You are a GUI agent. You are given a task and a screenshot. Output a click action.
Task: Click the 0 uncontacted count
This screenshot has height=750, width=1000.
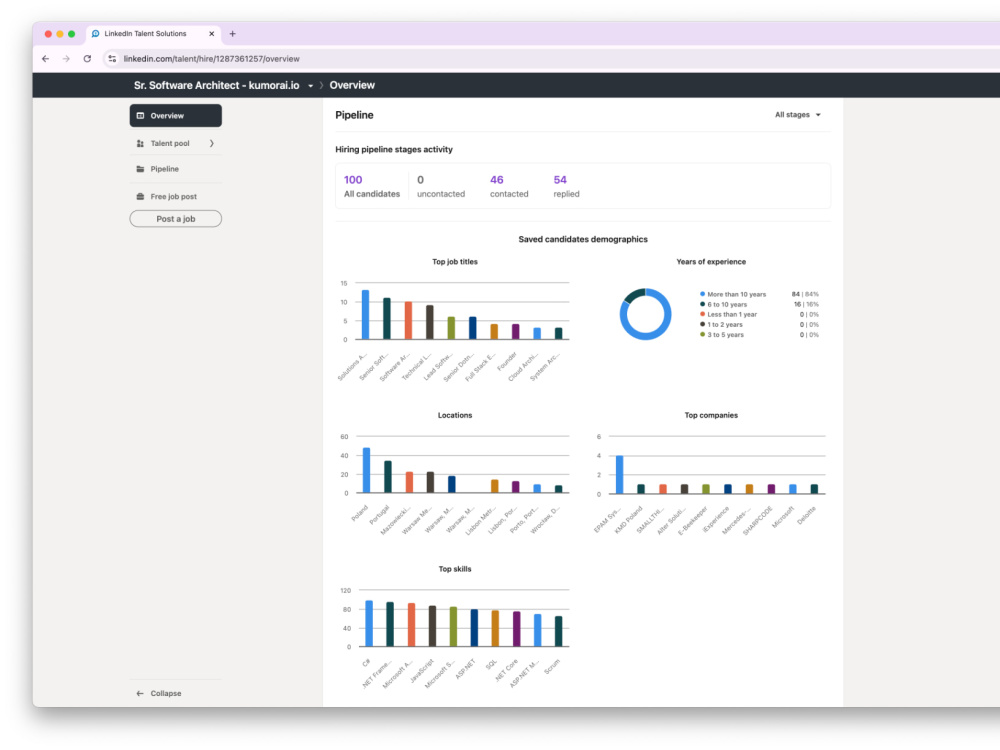click(441, 186)
